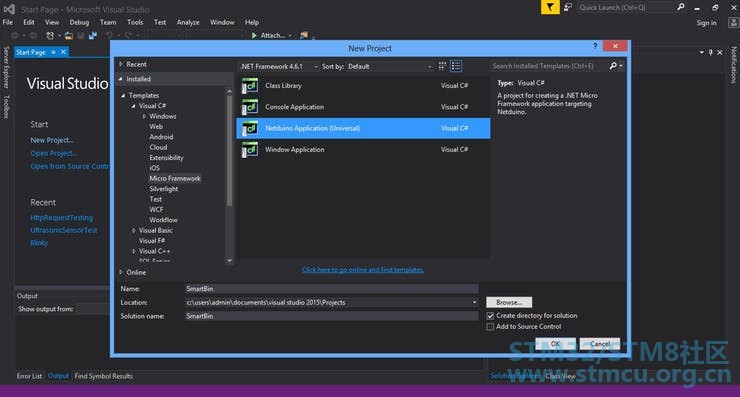740x397 pixels.
Task: Open the New Project dialog help button
Action: point(595,46)
